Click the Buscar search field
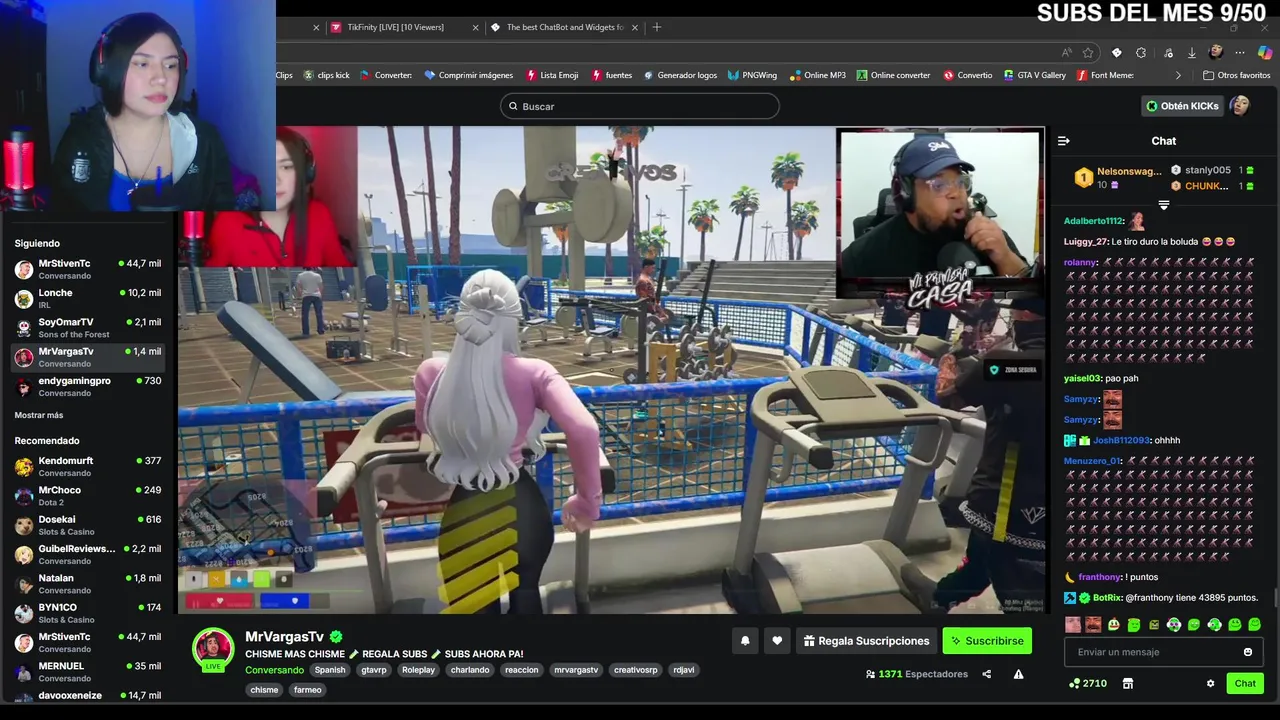1280x720 pixels. (x=640, y=106)
